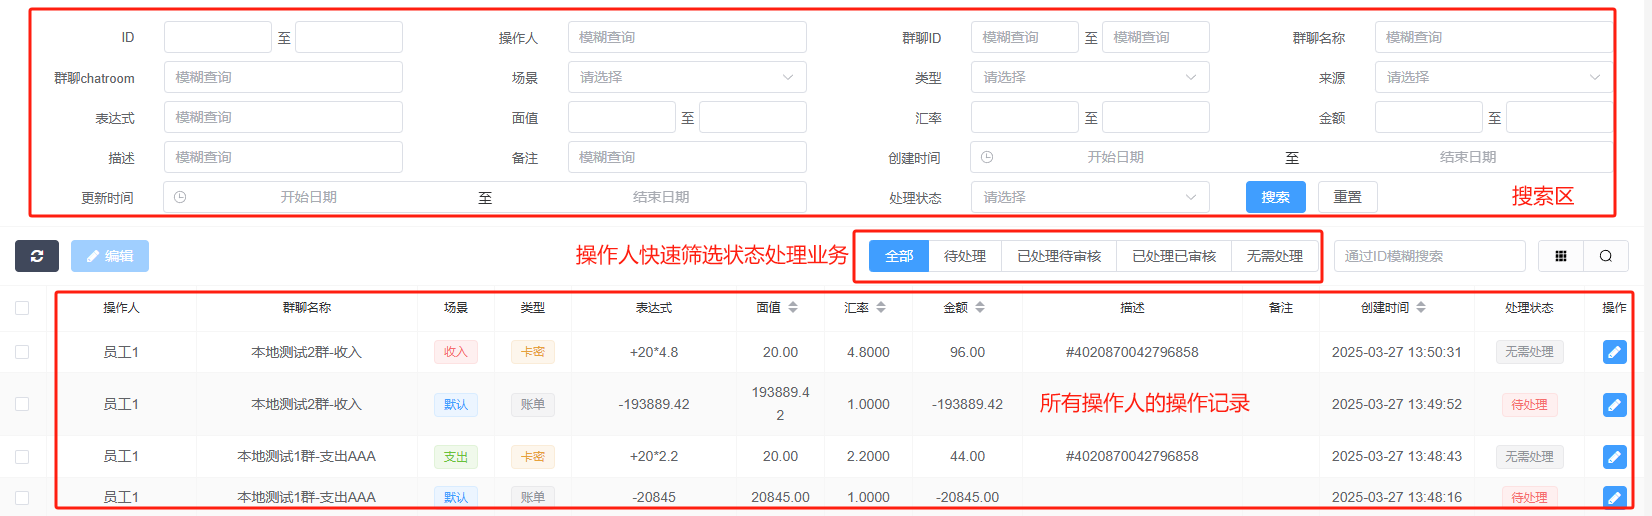1652x516 pixels.
Task: Click the dark refresh icon button
Action: click(37, 256)
